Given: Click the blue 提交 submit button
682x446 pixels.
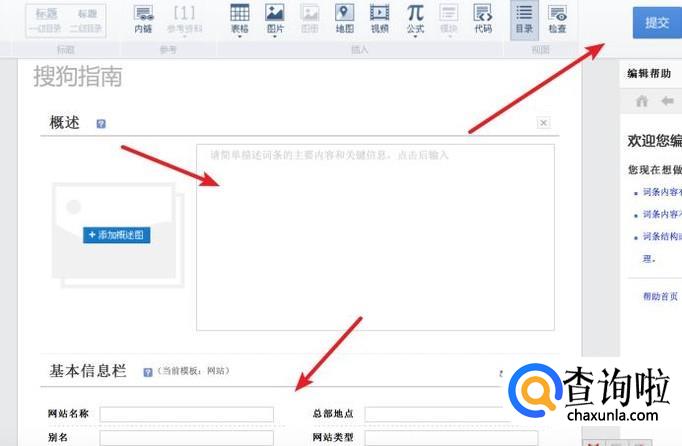Looking at the screenshot, I should (x=657, y=23).
